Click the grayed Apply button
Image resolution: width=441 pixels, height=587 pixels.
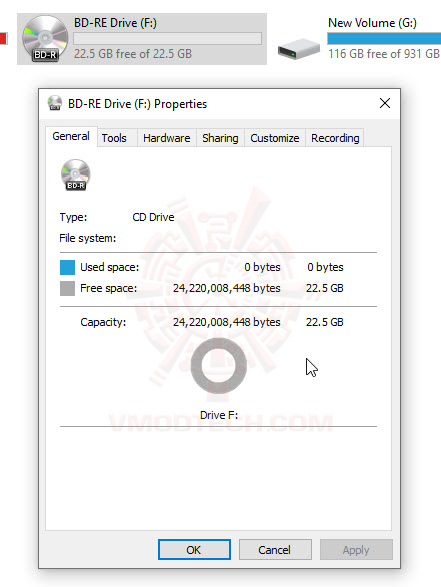[356, 550]
